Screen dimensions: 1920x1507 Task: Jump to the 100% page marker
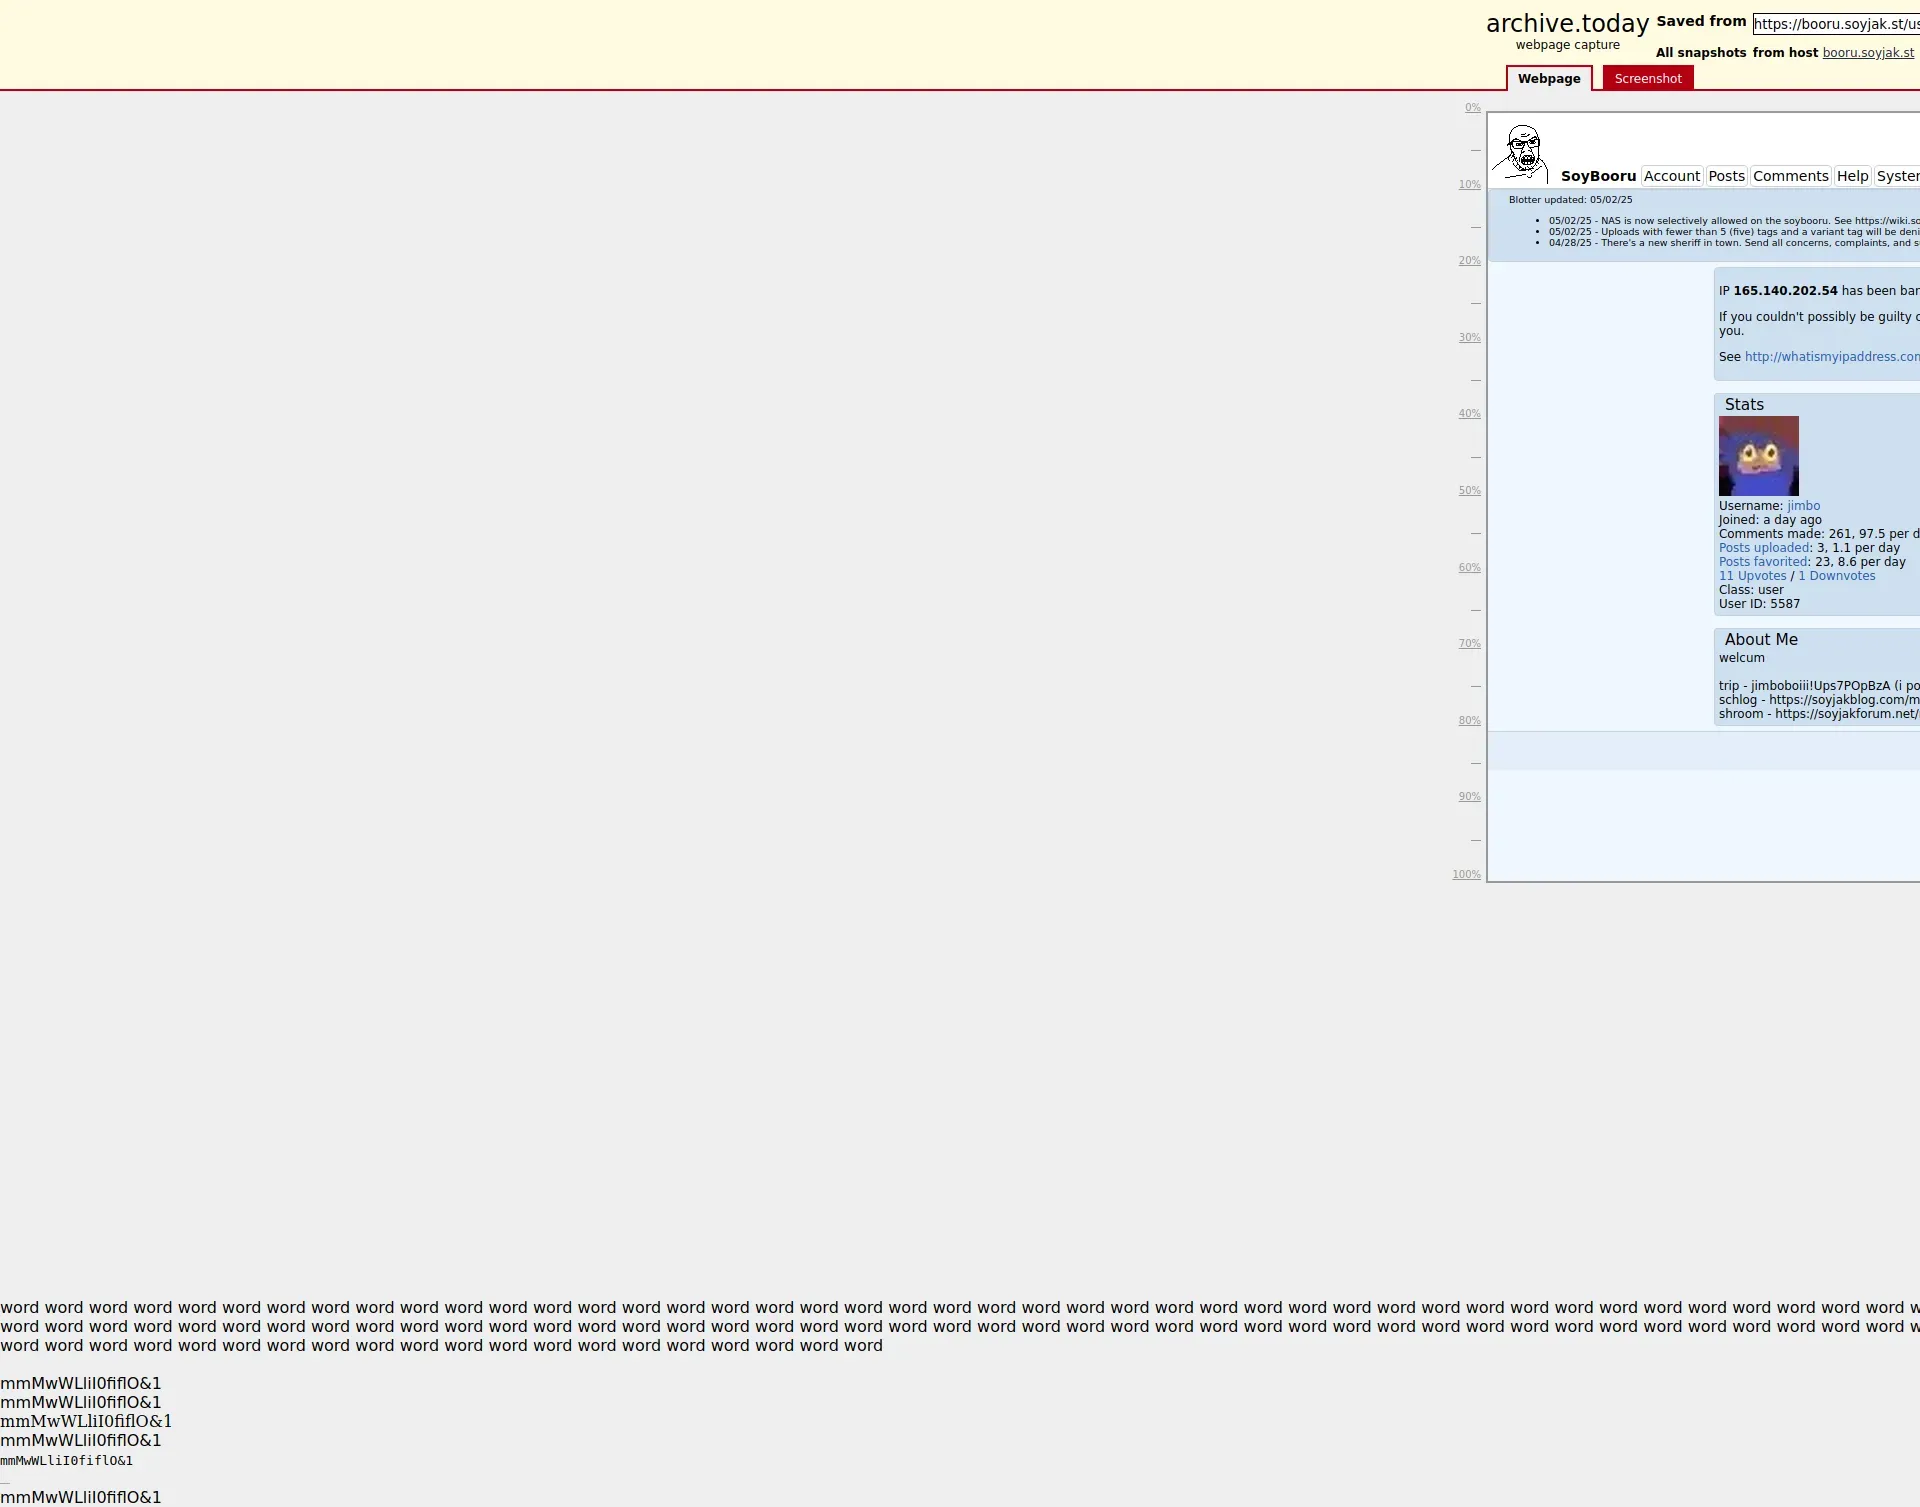pos(1466,875)
